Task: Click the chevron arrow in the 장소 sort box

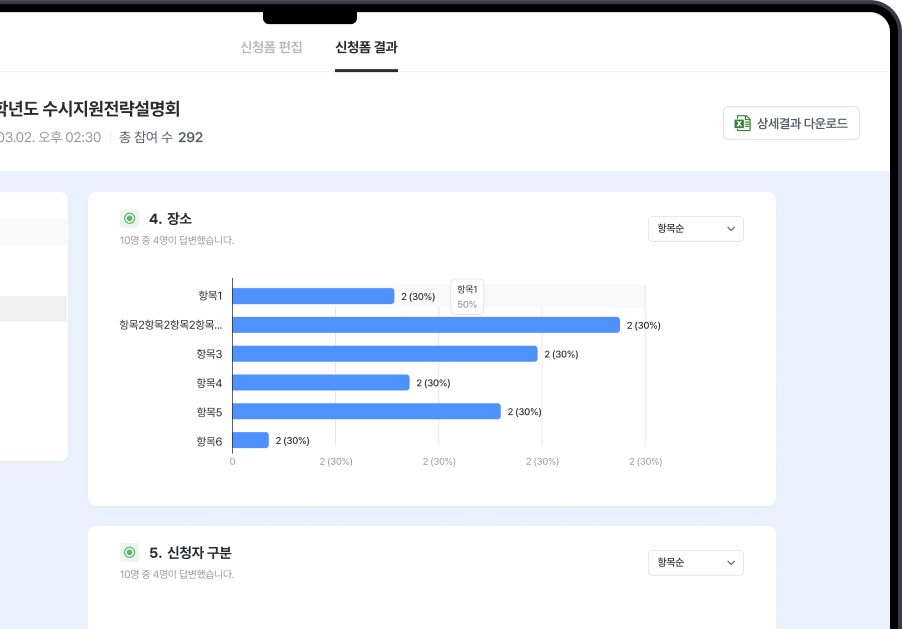Action: click(x=731, y=230)
